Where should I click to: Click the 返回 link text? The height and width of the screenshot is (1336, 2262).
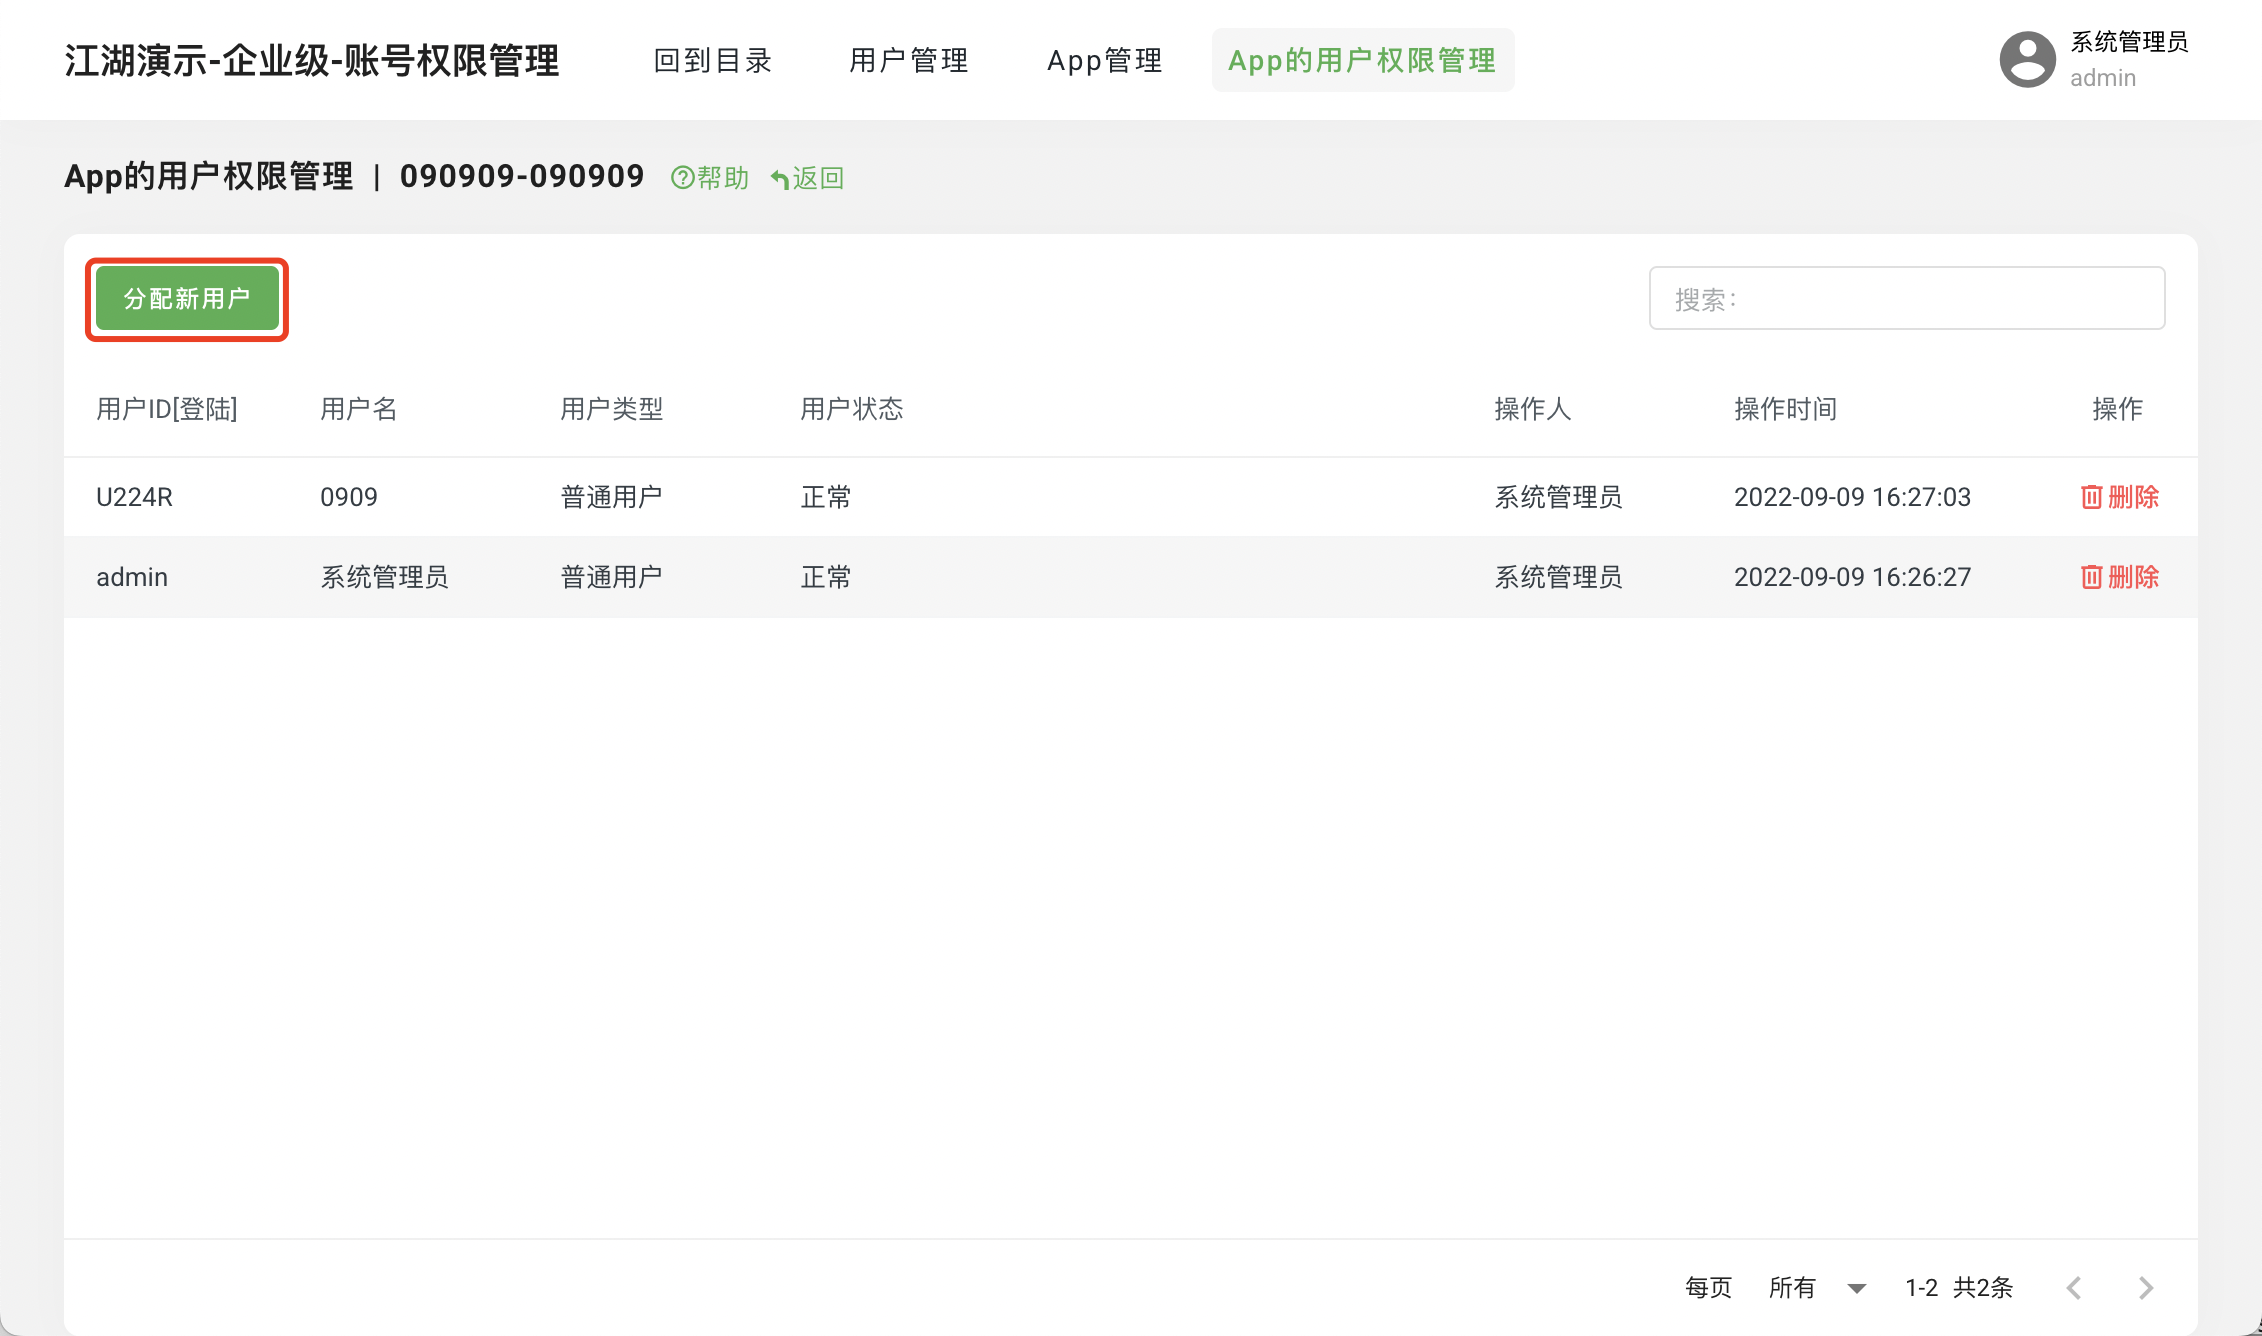coord(819,178)
